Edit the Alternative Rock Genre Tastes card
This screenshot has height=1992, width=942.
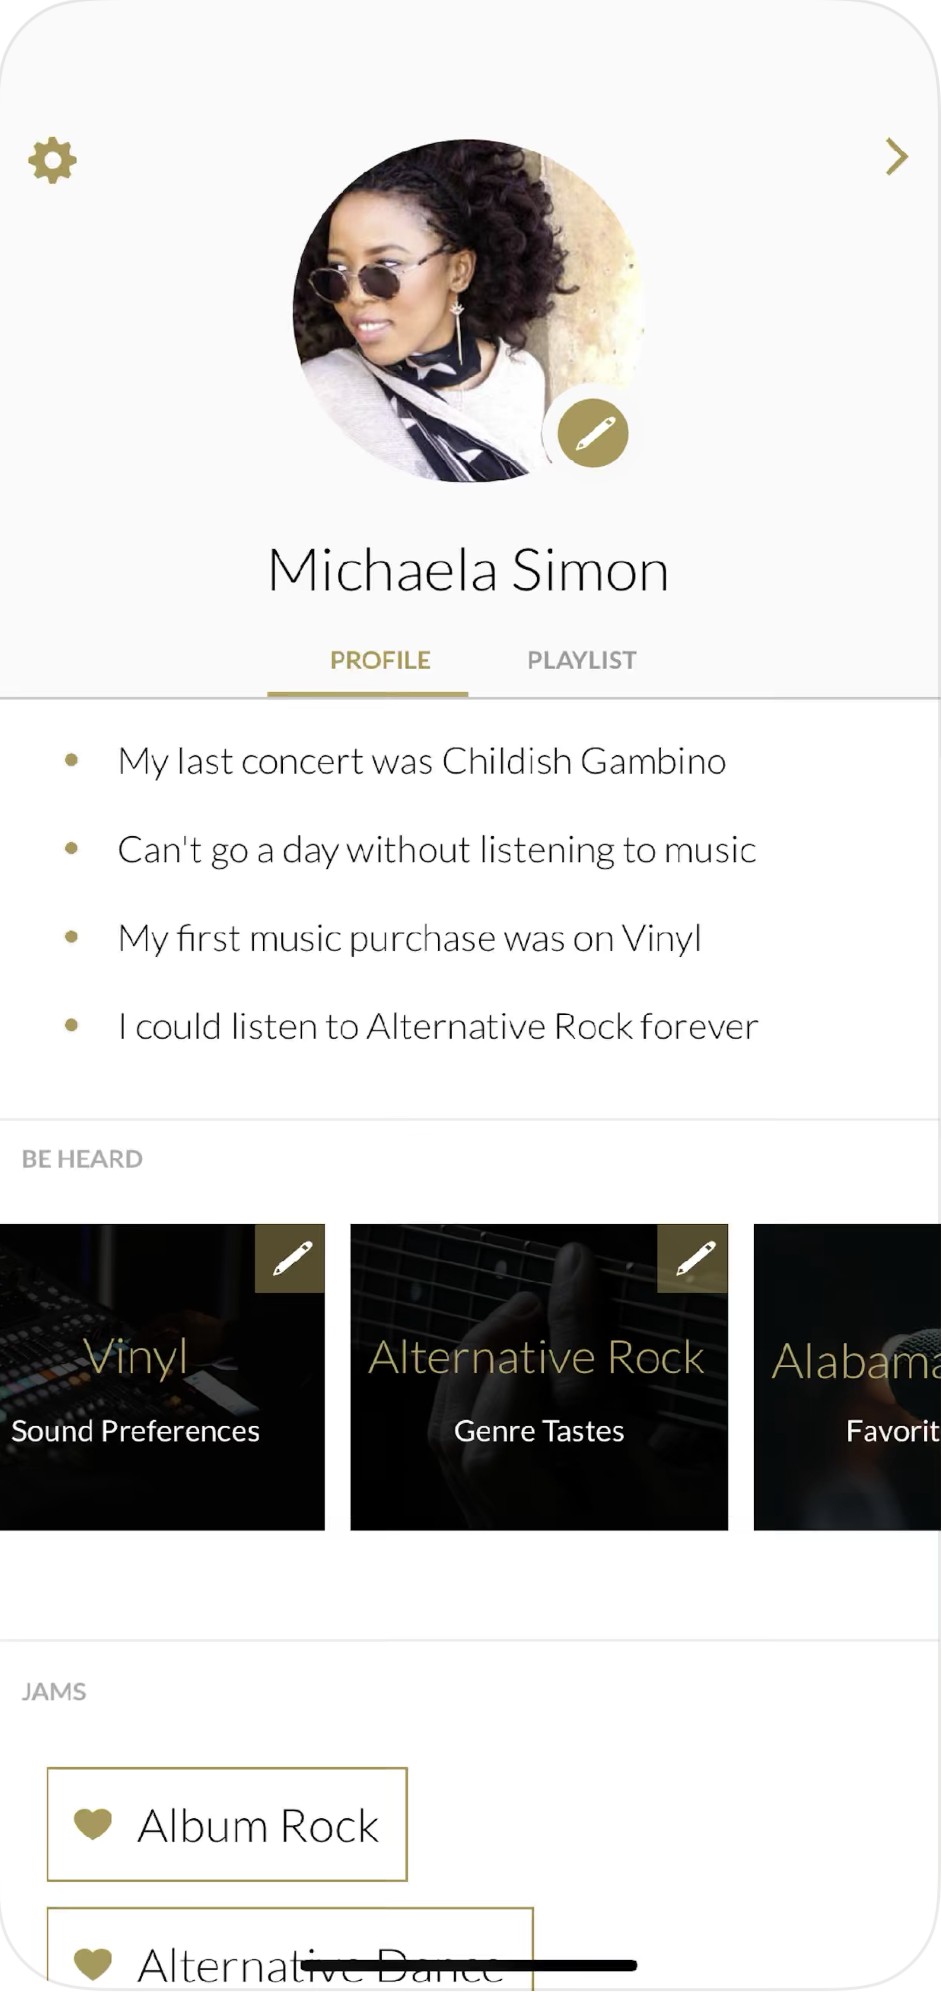tap(693, 1258)
